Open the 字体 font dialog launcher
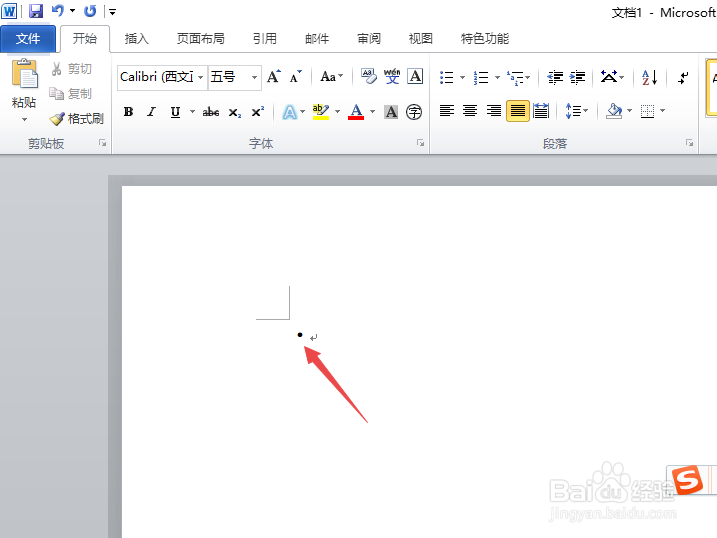This screenshot has width=717, height=538. (x=420, y=144)
